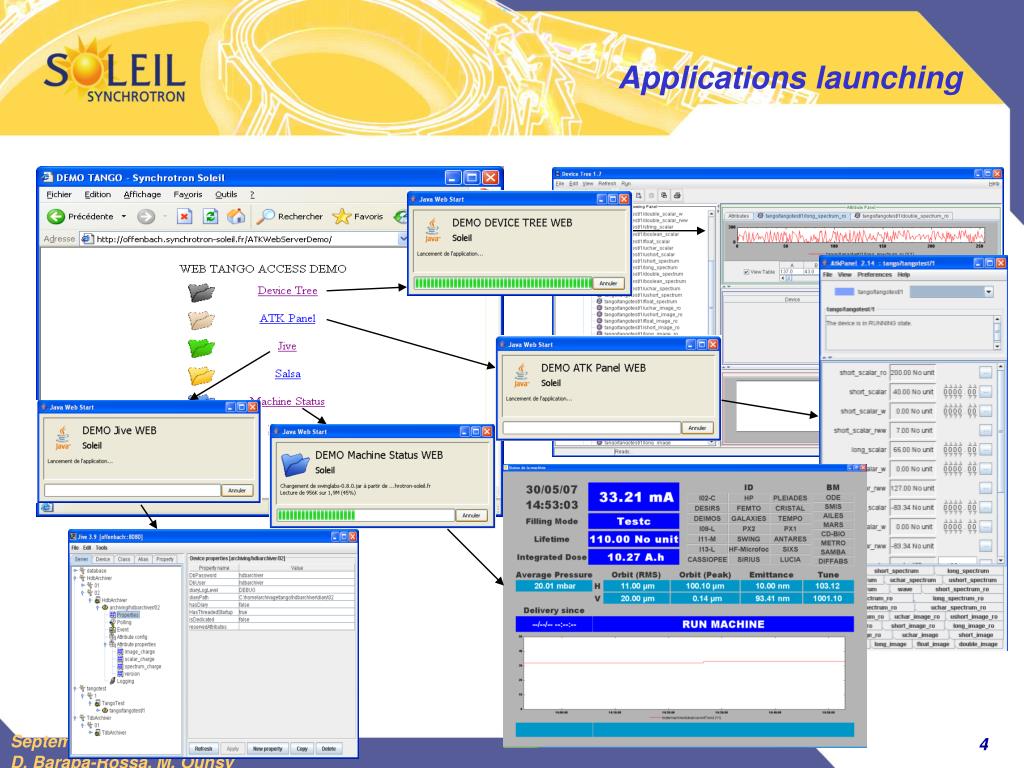
Task: Click the green folder beside Jive
Action: point(201,347)
